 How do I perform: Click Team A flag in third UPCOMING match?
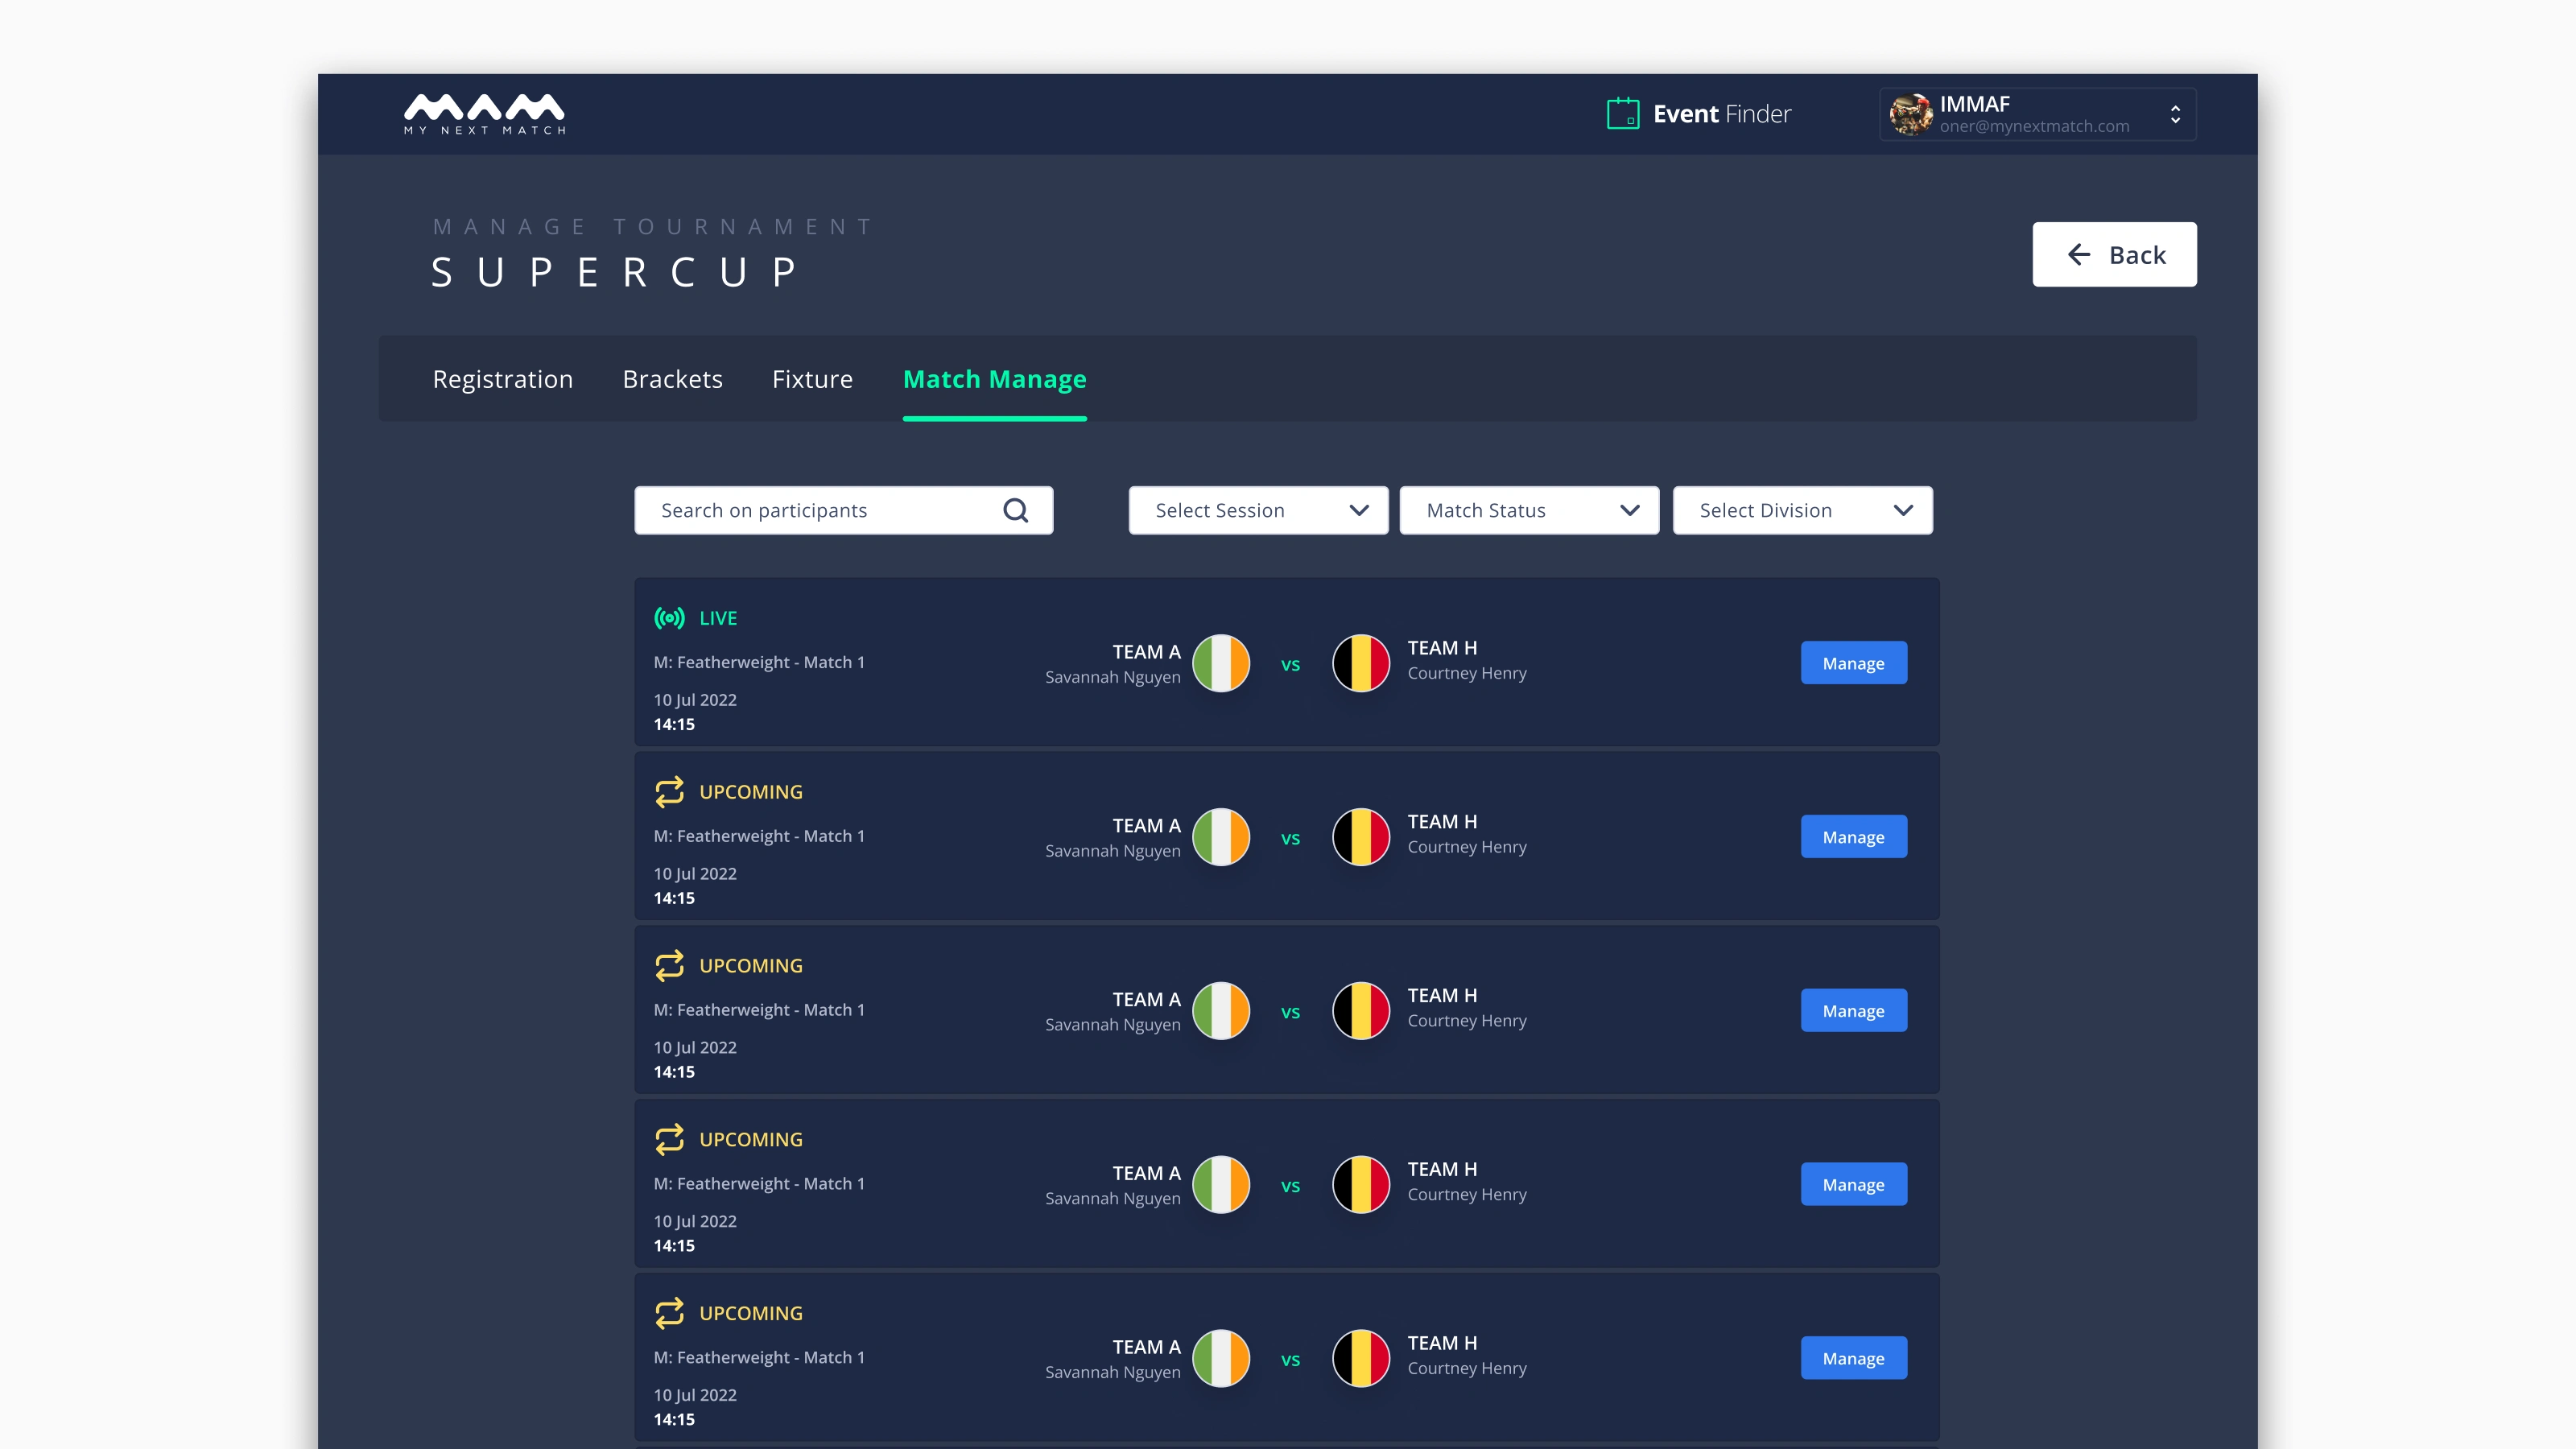1221,1185
